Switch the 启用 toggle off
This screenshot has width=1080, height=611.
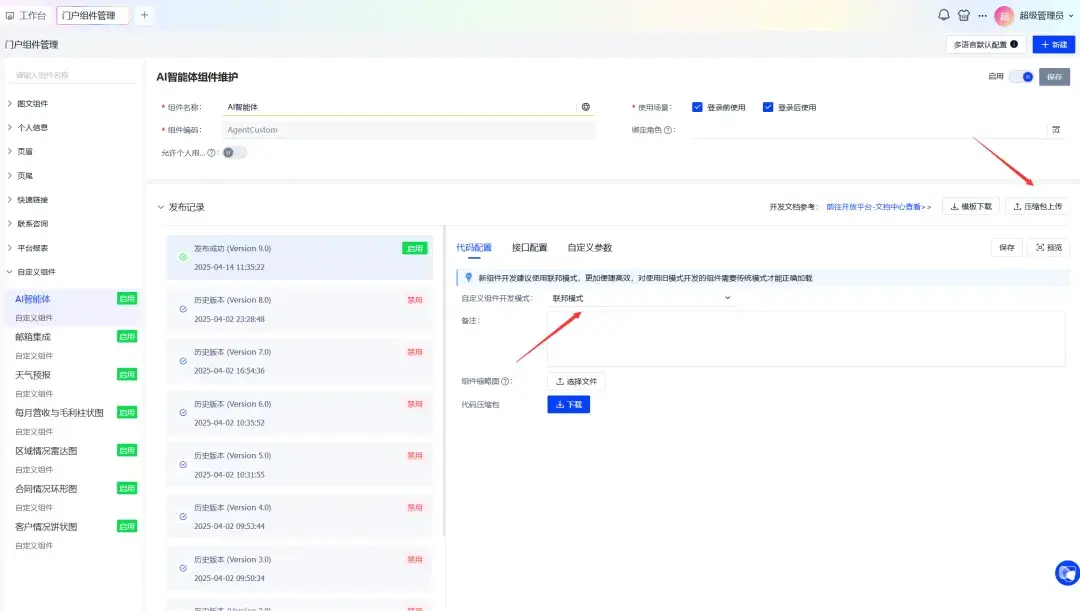pos(1021,76)
